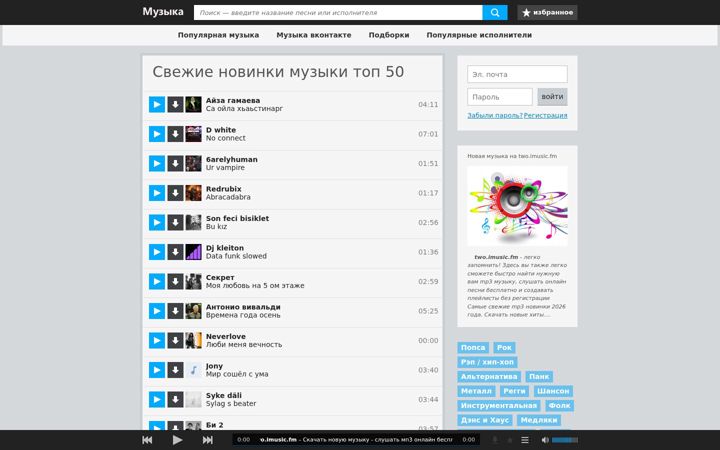Click the colorful speaker promo image
The image size is (720, 450).
[x=517, y=206]
